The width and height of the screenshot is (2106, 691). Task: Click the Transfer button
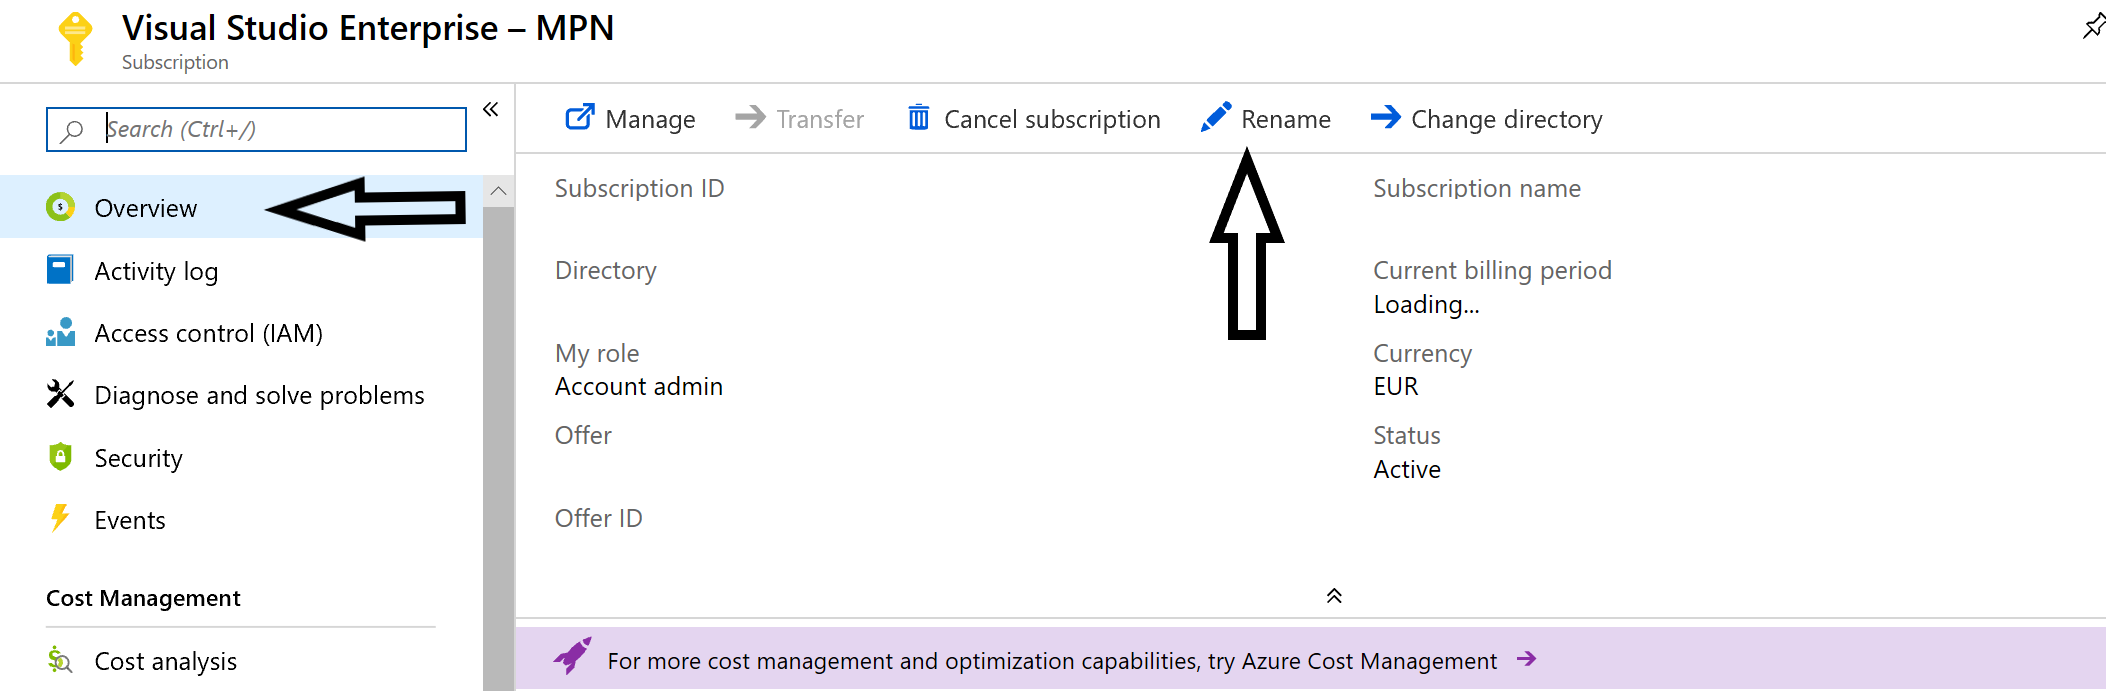[x=799, y=119]
